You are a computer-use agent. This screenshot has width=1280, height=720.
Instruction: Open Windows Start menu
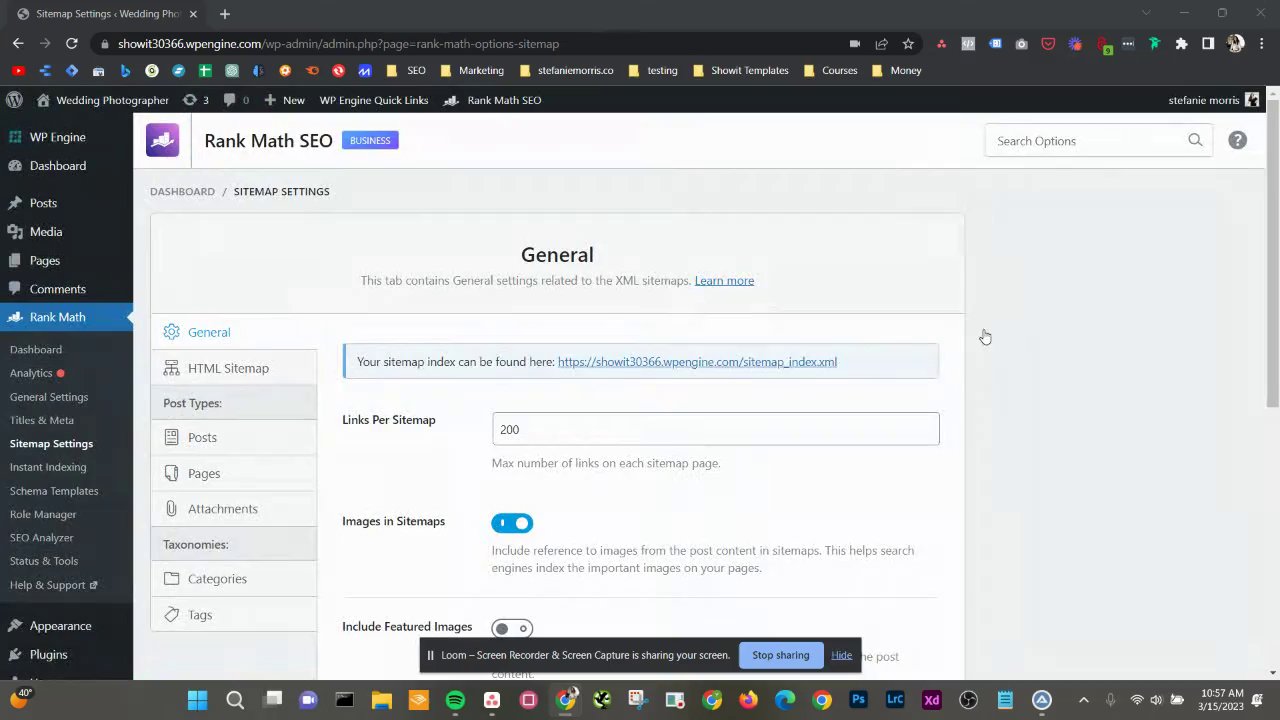pyautogui.click(x=197, y=700)
